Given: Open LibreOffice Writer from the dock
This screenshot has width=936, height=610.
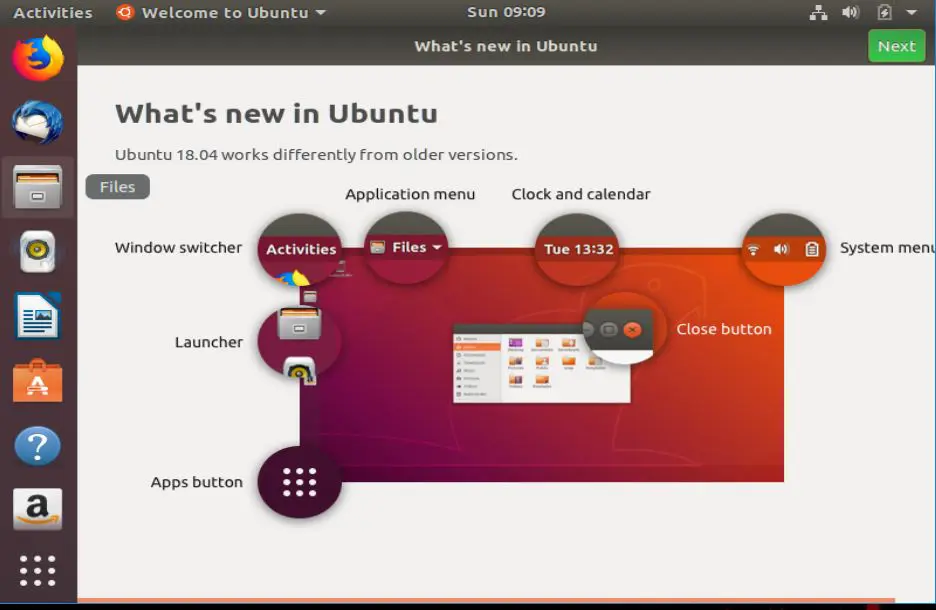Looking at the screenshot, I should click(x=38, y=317).
